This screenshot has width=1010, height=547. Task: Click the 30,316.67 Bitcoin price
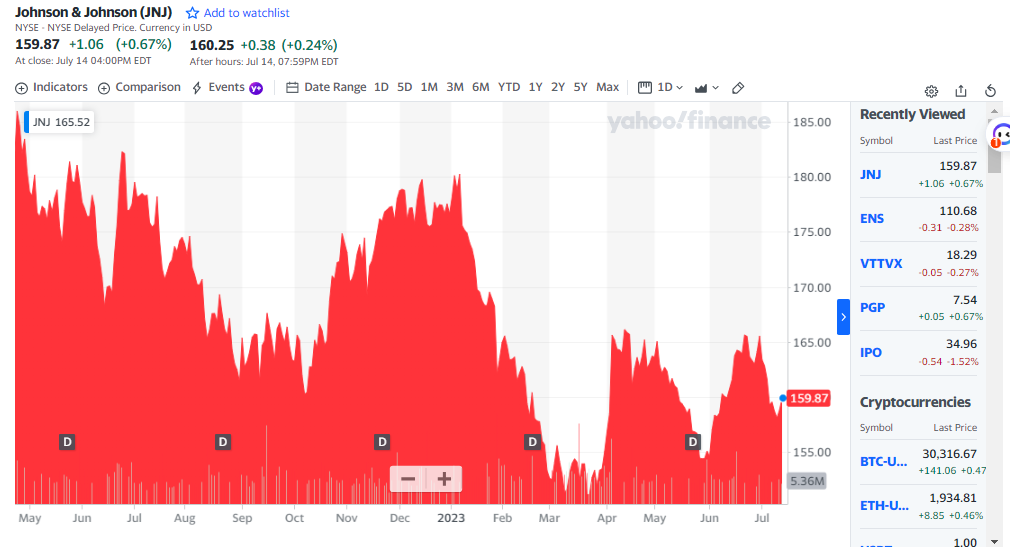[x=949, y=454]
